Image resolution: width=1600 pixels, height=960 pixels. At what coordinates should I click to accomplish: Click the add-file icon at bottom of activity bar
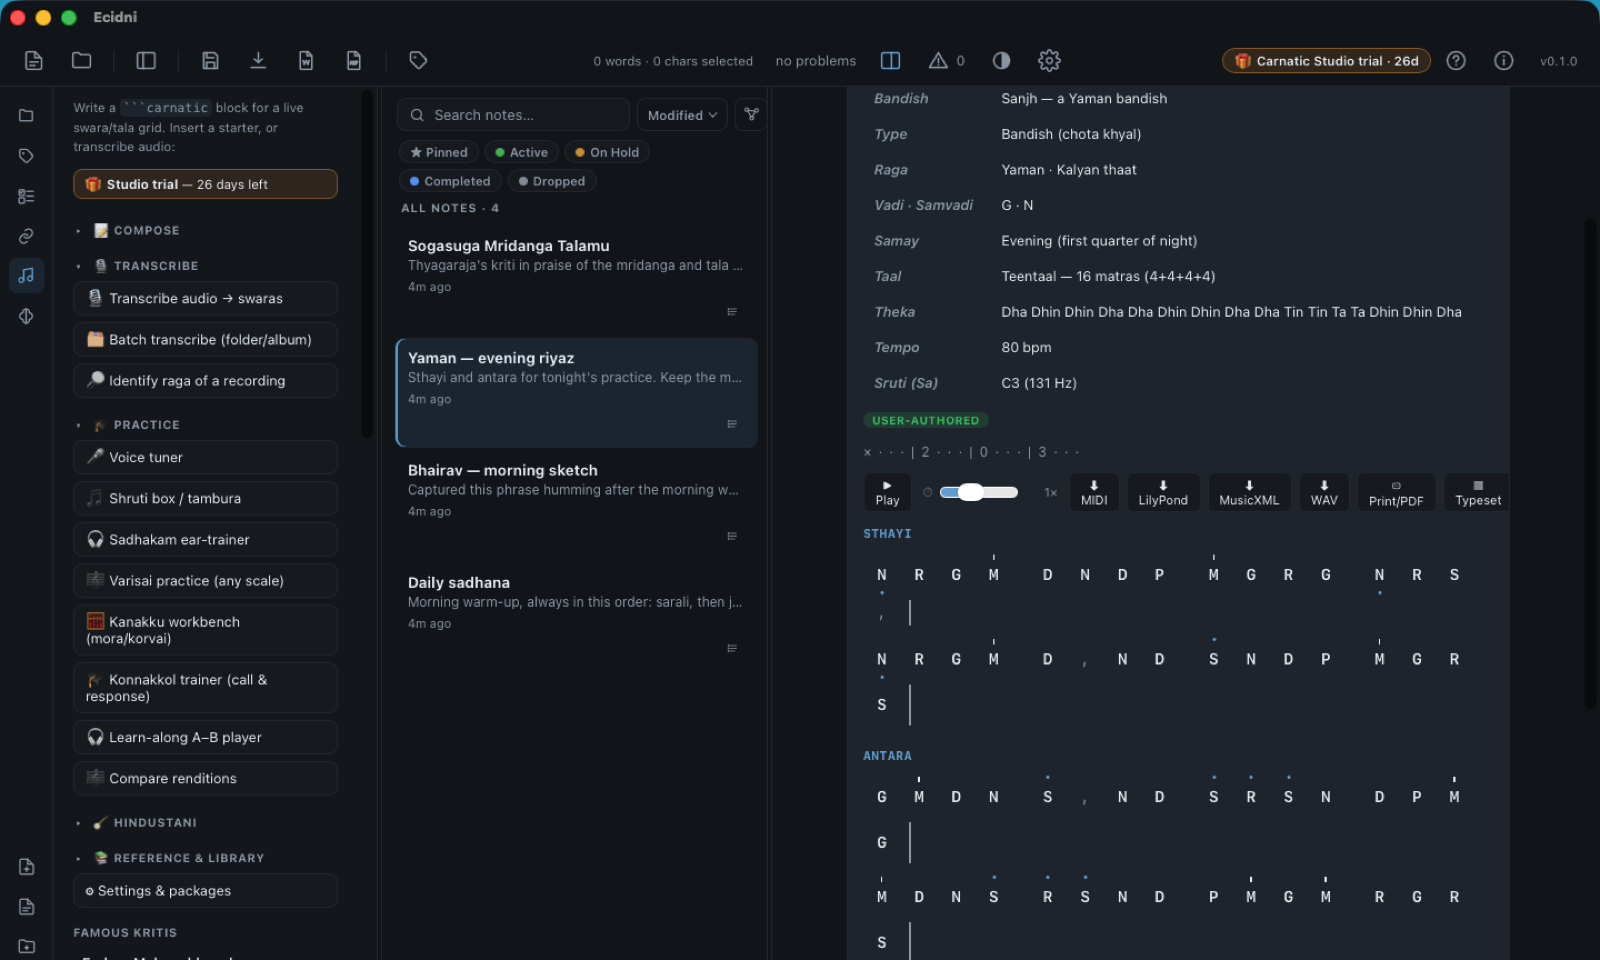click(x=26, y=867)
